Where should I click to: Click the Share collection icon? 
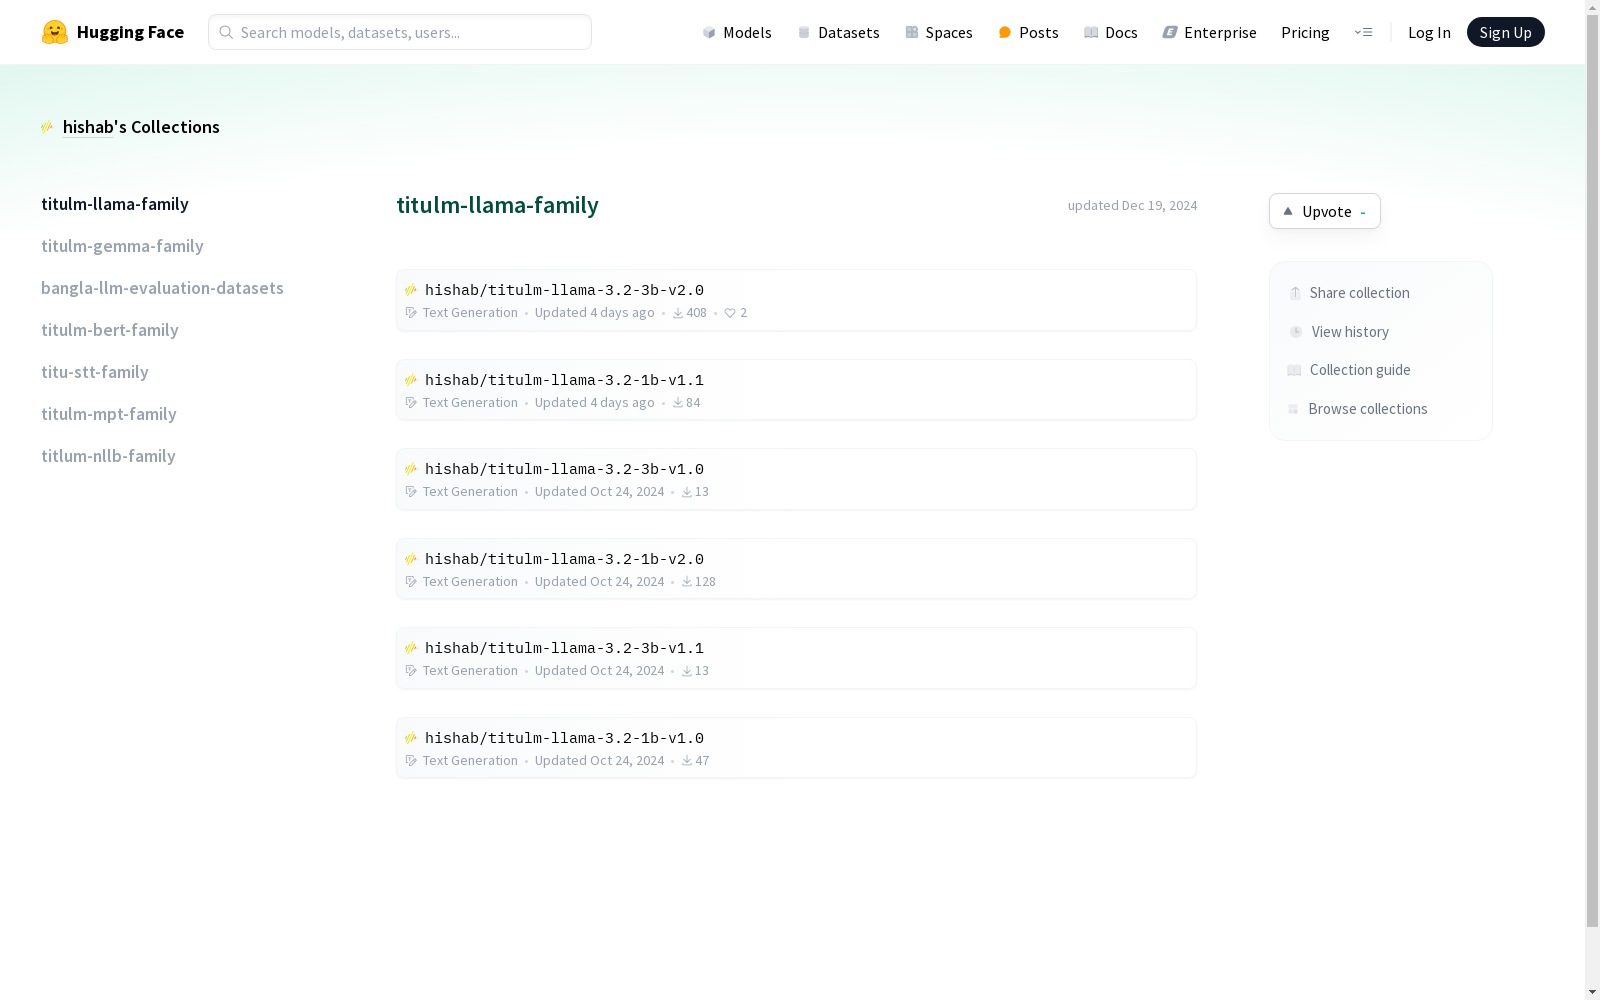[1295, 293]
